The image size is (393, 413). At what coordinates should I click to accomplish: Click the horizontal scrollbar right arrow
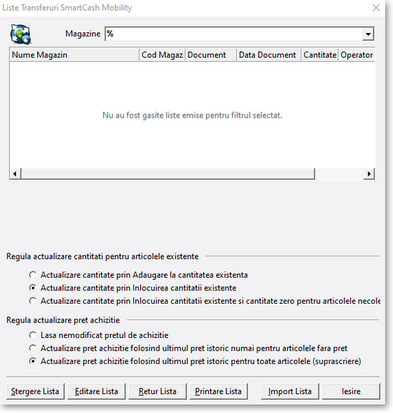[369, 174]
